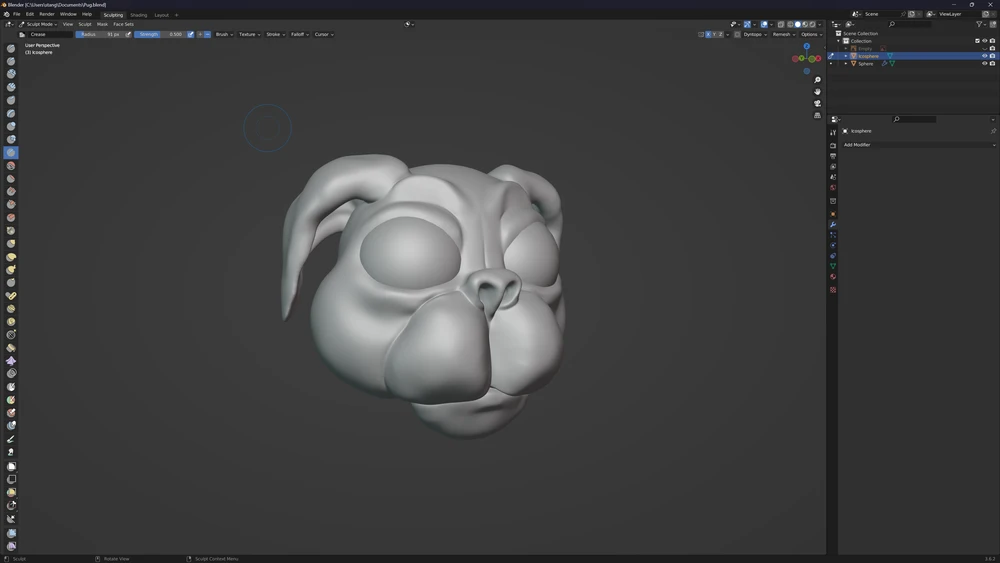
Task: Open the Falloff dropdown panel
Action: (299, 34)
